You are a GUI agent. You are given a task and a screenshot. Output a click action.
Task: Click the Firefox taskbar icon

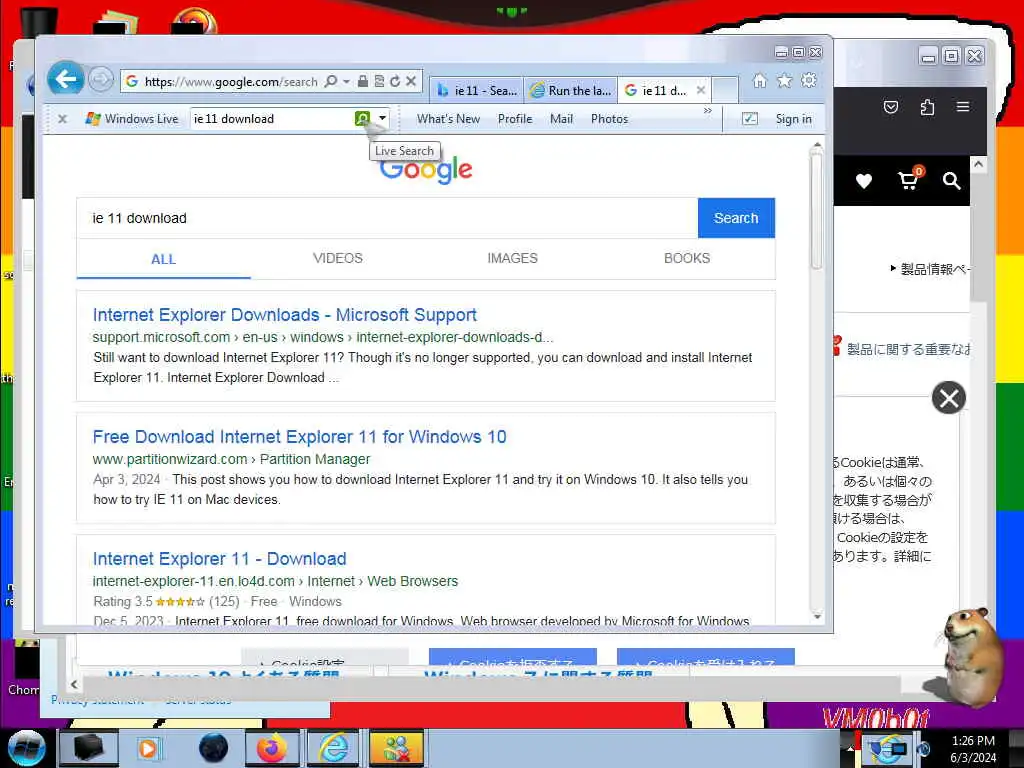272,748
